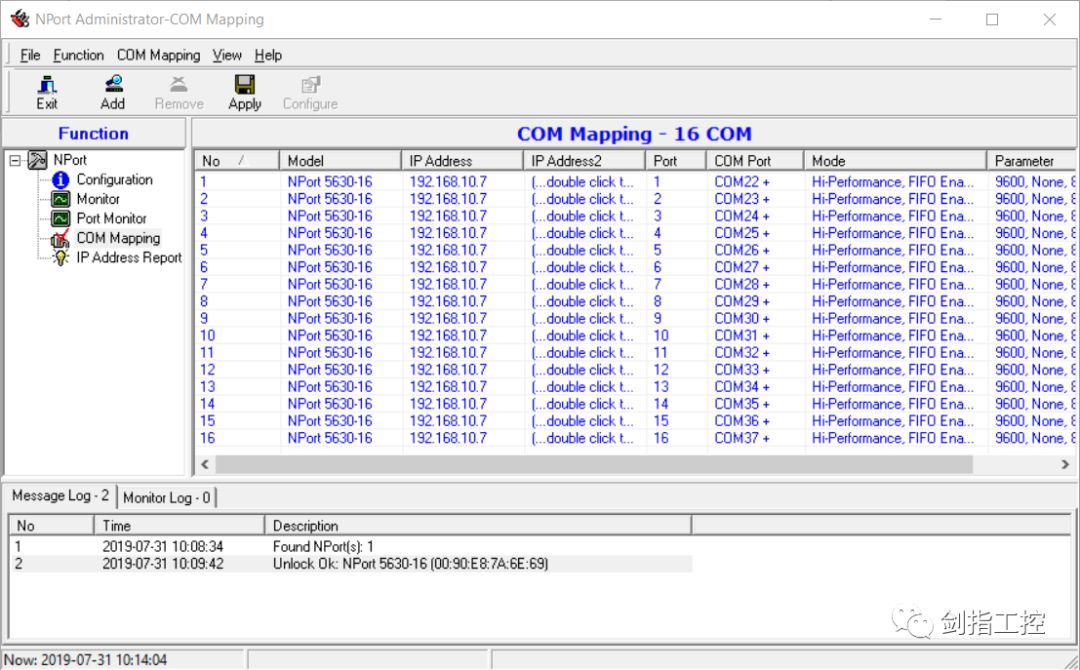This screenshot has height=670, width=1080.
Task: Click the Time column header in log
Action: click(179, 525)
